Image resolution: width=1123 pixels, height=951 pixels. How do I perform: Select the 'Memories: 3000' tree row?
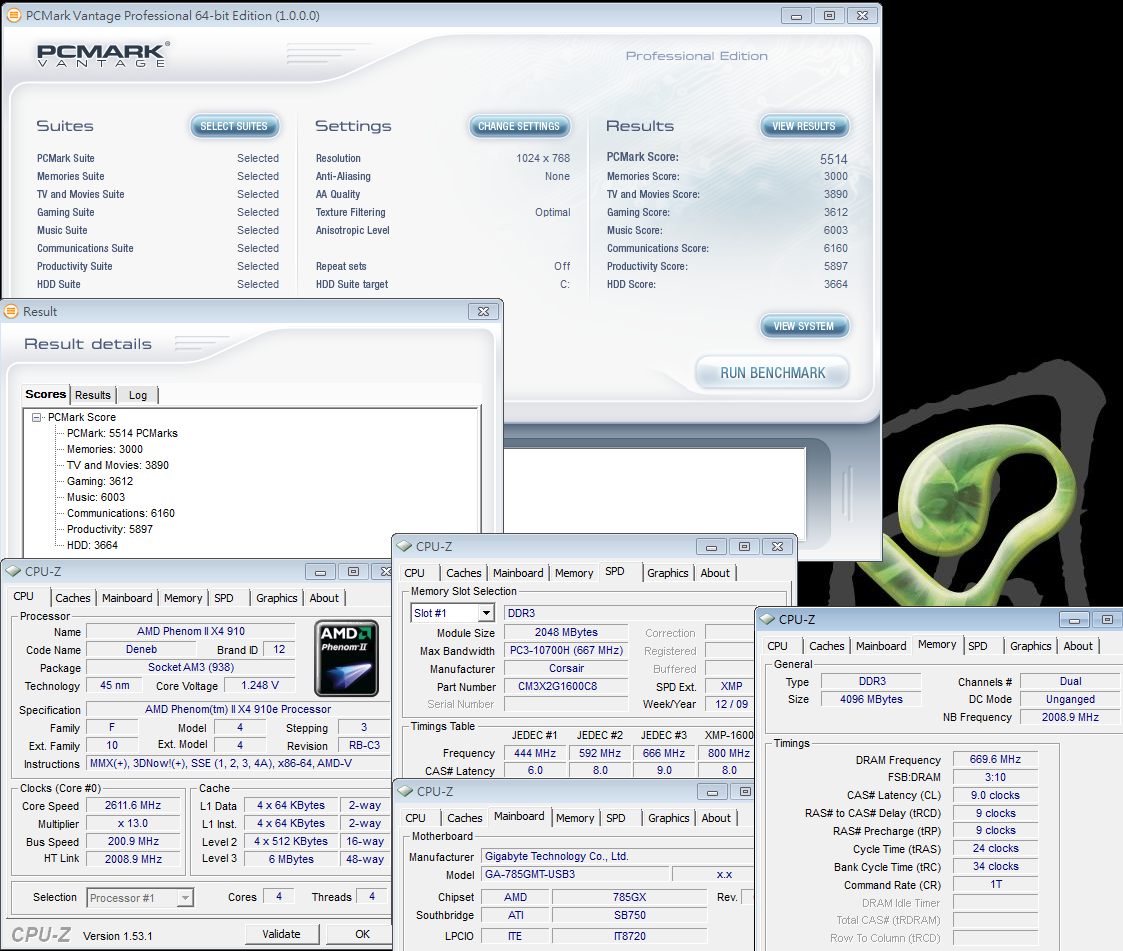point(105,449)
